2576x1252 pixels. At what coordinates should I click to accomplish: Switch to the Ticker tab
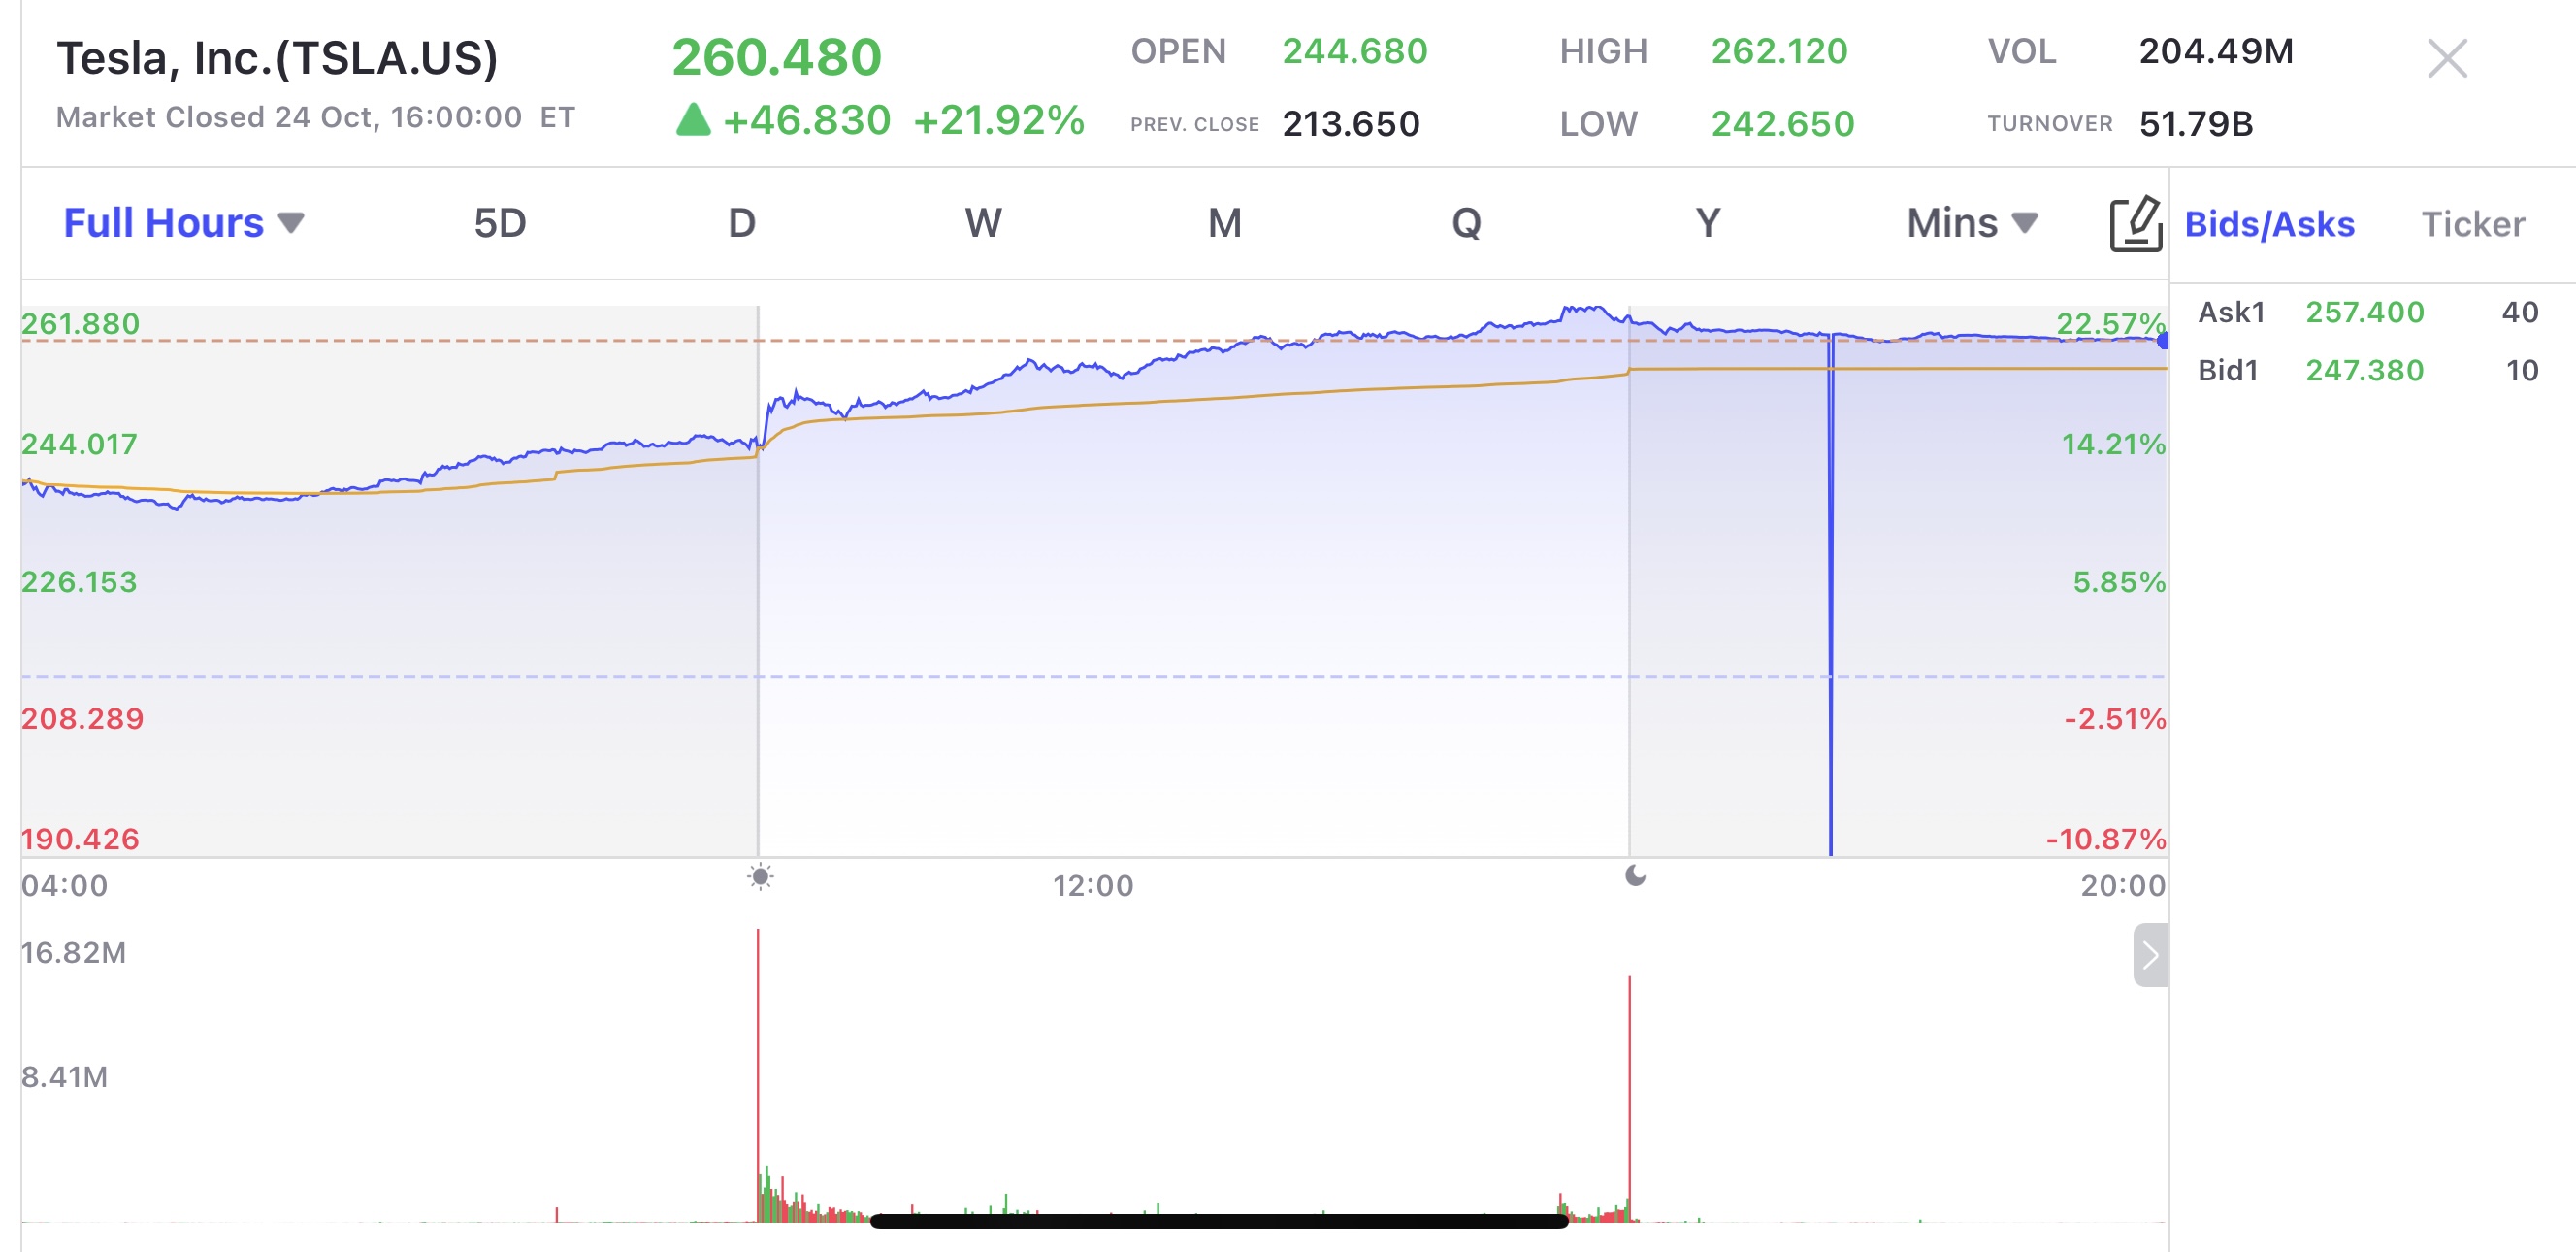pos(2475,224)
